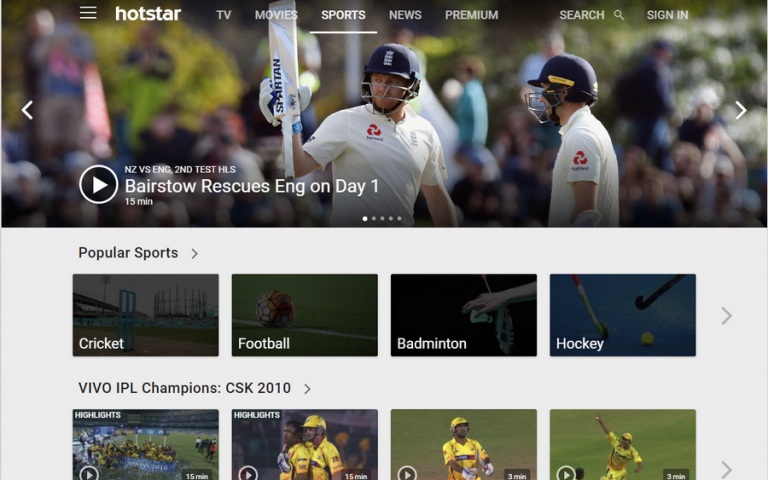Expand VIVO IPL Champions section chevron

307,389
